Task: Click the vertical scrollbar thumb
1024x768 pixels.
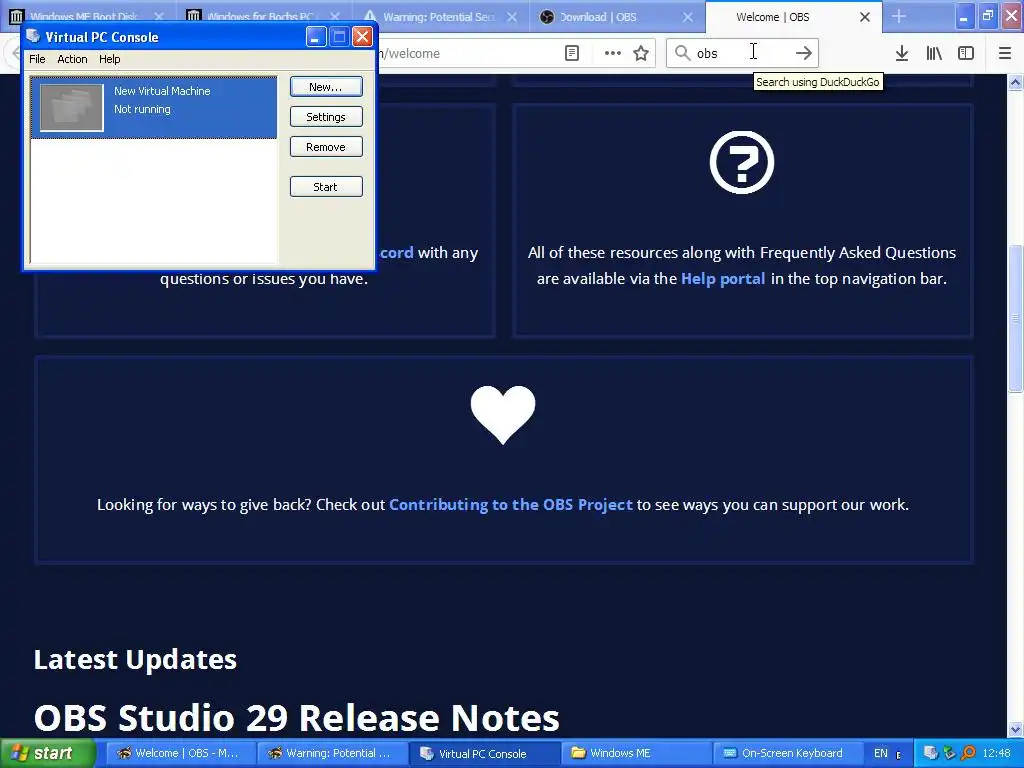Action: pos(1016,318)
